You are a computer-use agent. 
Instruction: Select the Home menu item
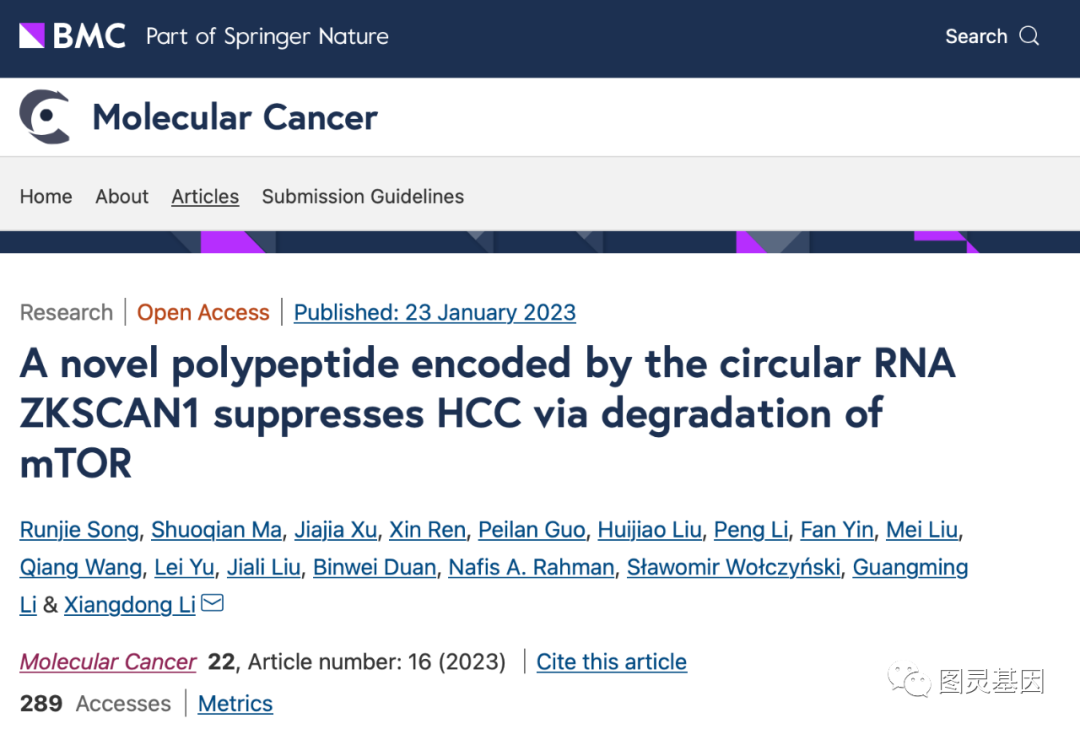coord(45,196)
